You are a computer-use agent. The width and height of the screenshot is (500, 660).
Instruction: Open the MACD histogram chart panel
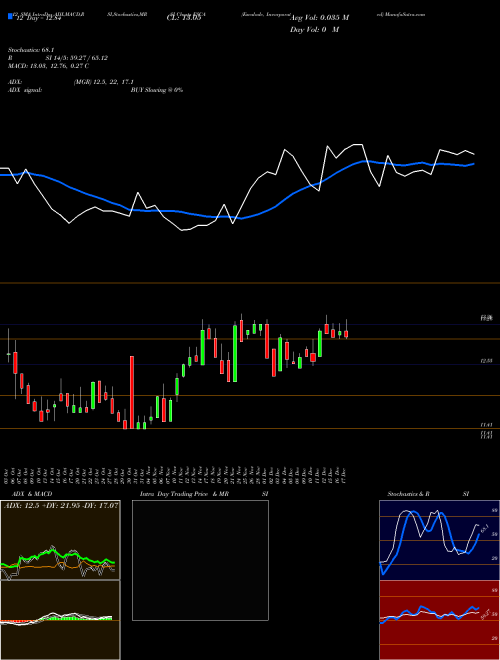pyautogui.click(x=60, y=620)
